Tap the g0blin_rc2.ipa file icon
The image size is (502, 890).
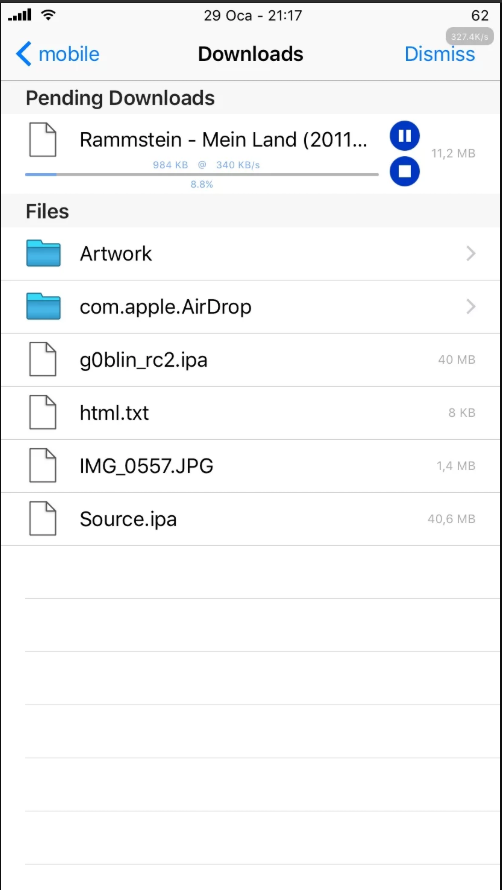pos(43,359)
